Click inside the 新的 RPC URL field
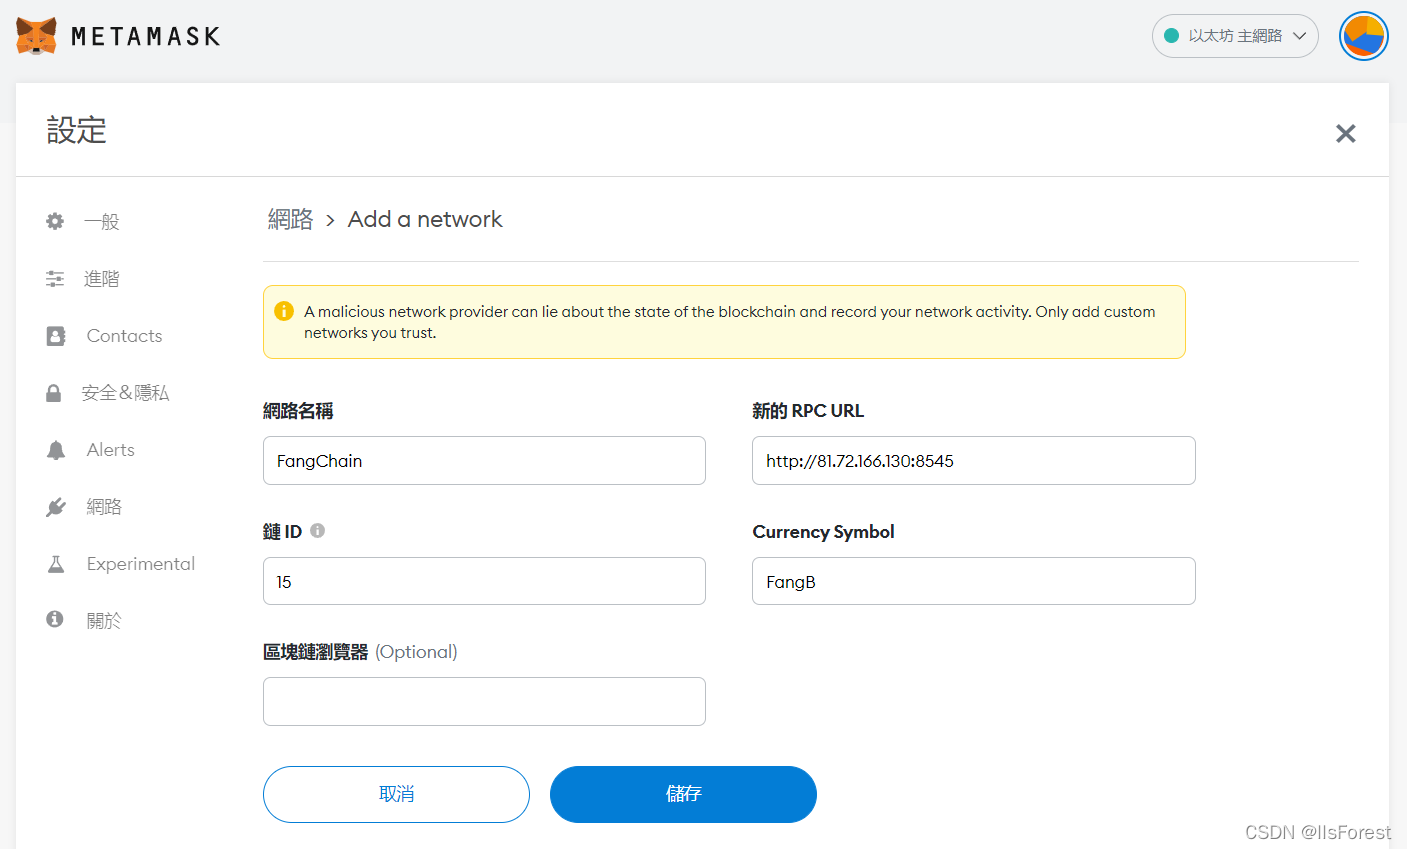The image size is (1407, 849). pyautogui.click(x=973, y=460)
